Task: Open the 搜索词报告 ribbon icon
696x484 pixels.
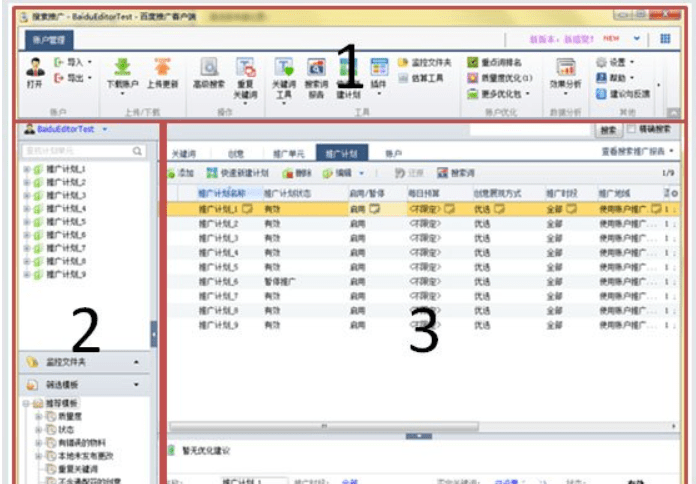Action: tap(316, 67)
